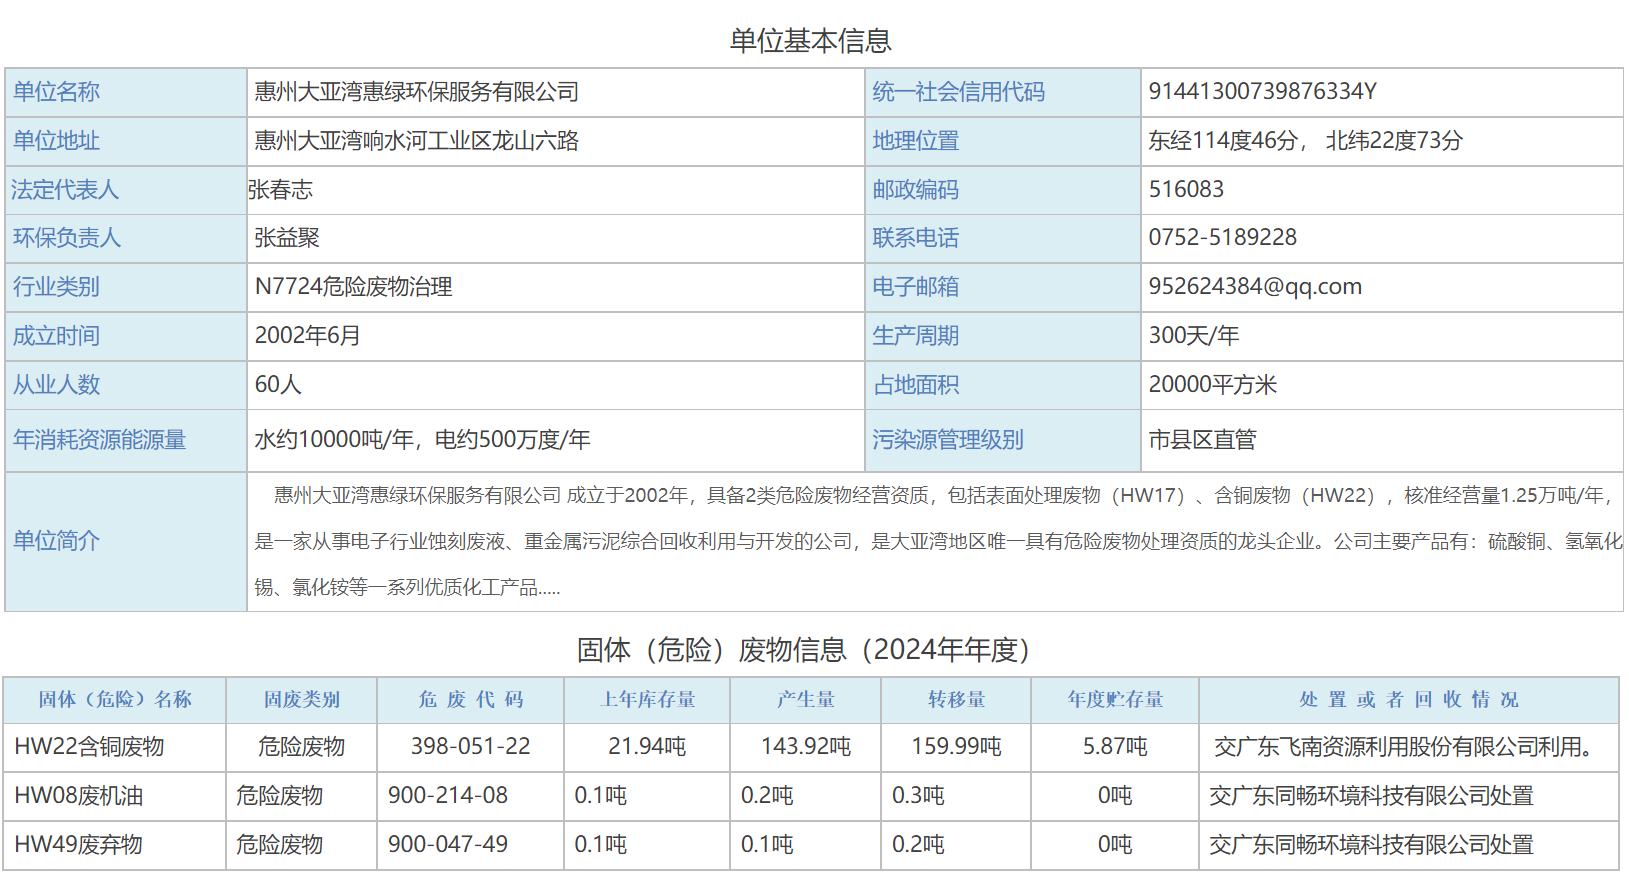Click the 转移量 column header
Screen dimensions: 1629x894
click(x=957, y=700)
